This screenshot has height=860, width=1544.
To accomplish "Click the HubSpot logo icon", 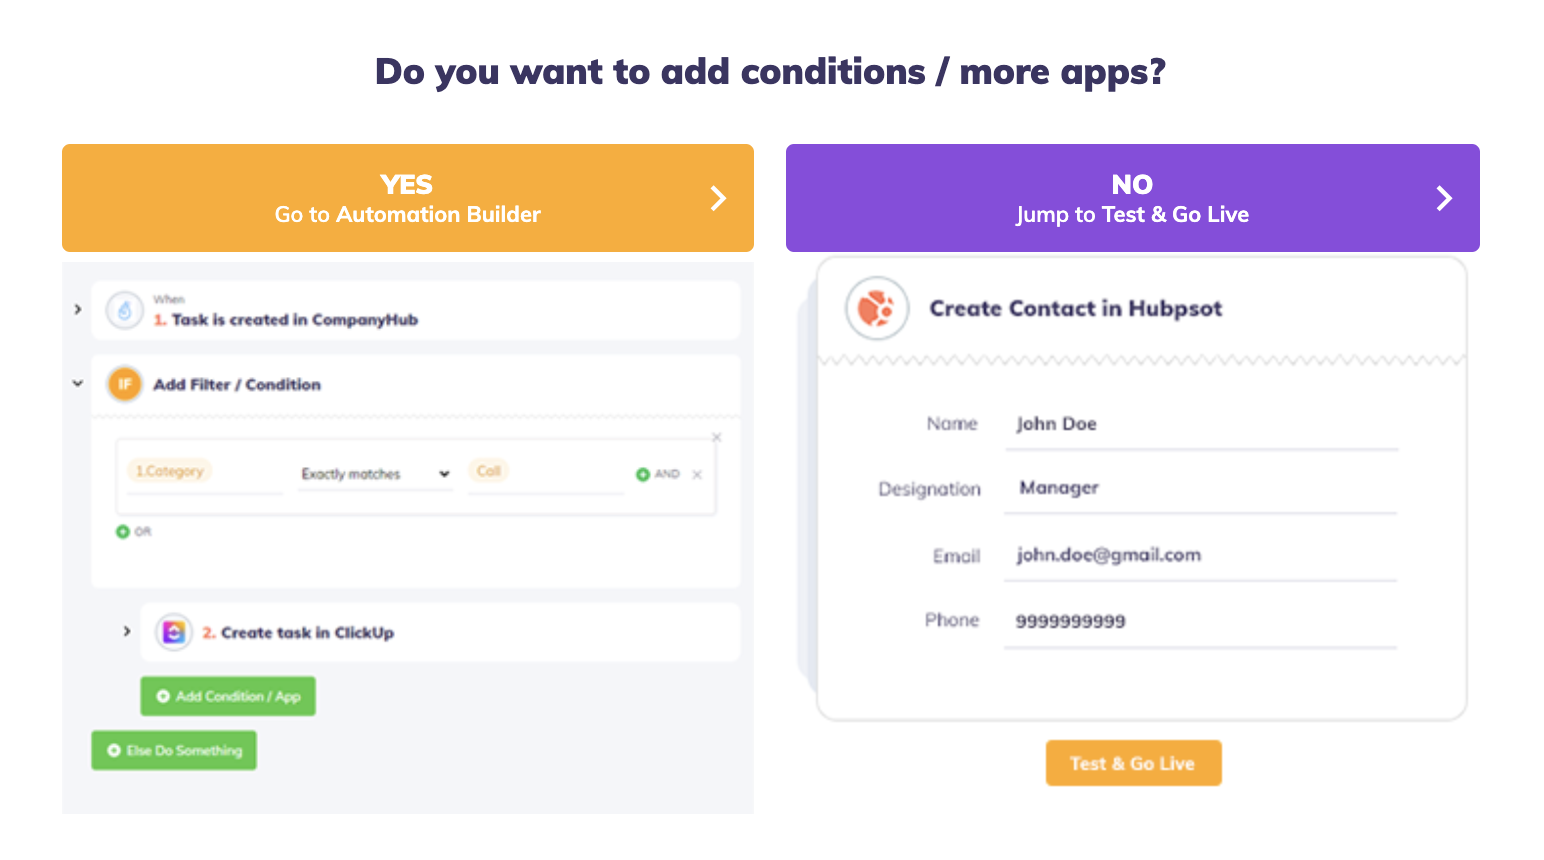I will pos(877,308).
